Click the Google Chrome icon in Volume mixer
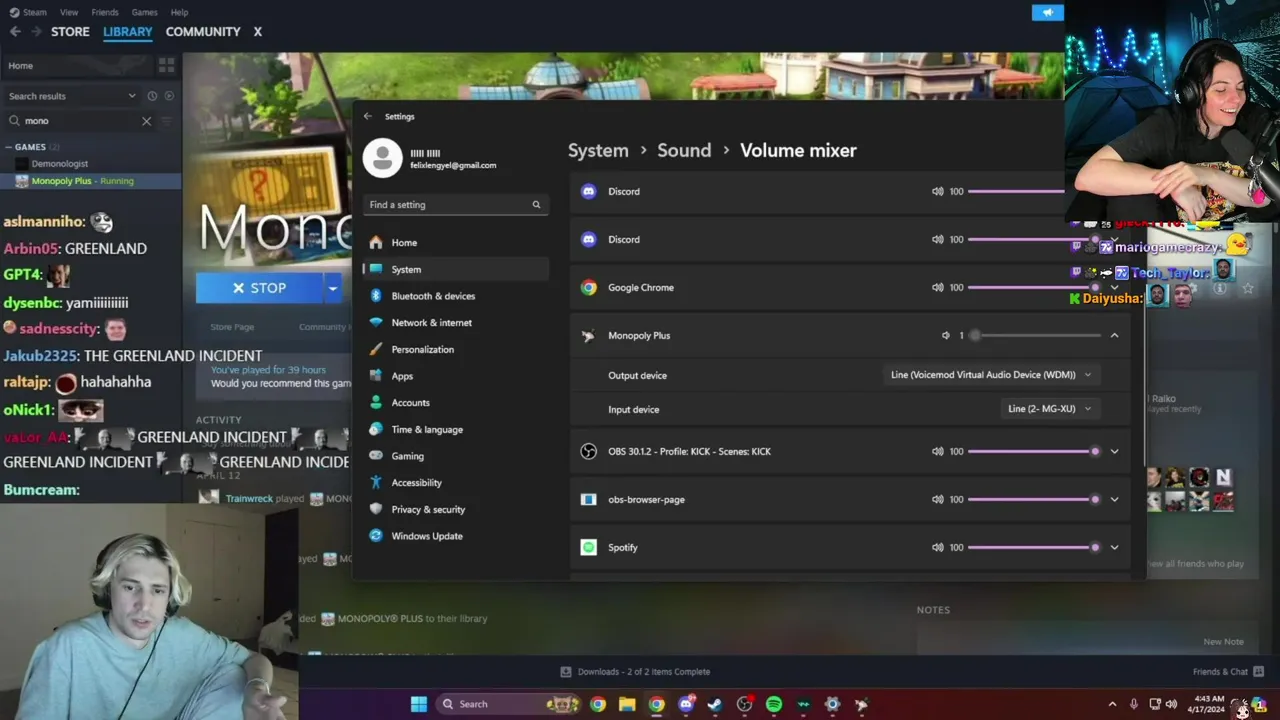Image resolution: width=1280 pixels, height=720 pixels. [589, 288]
